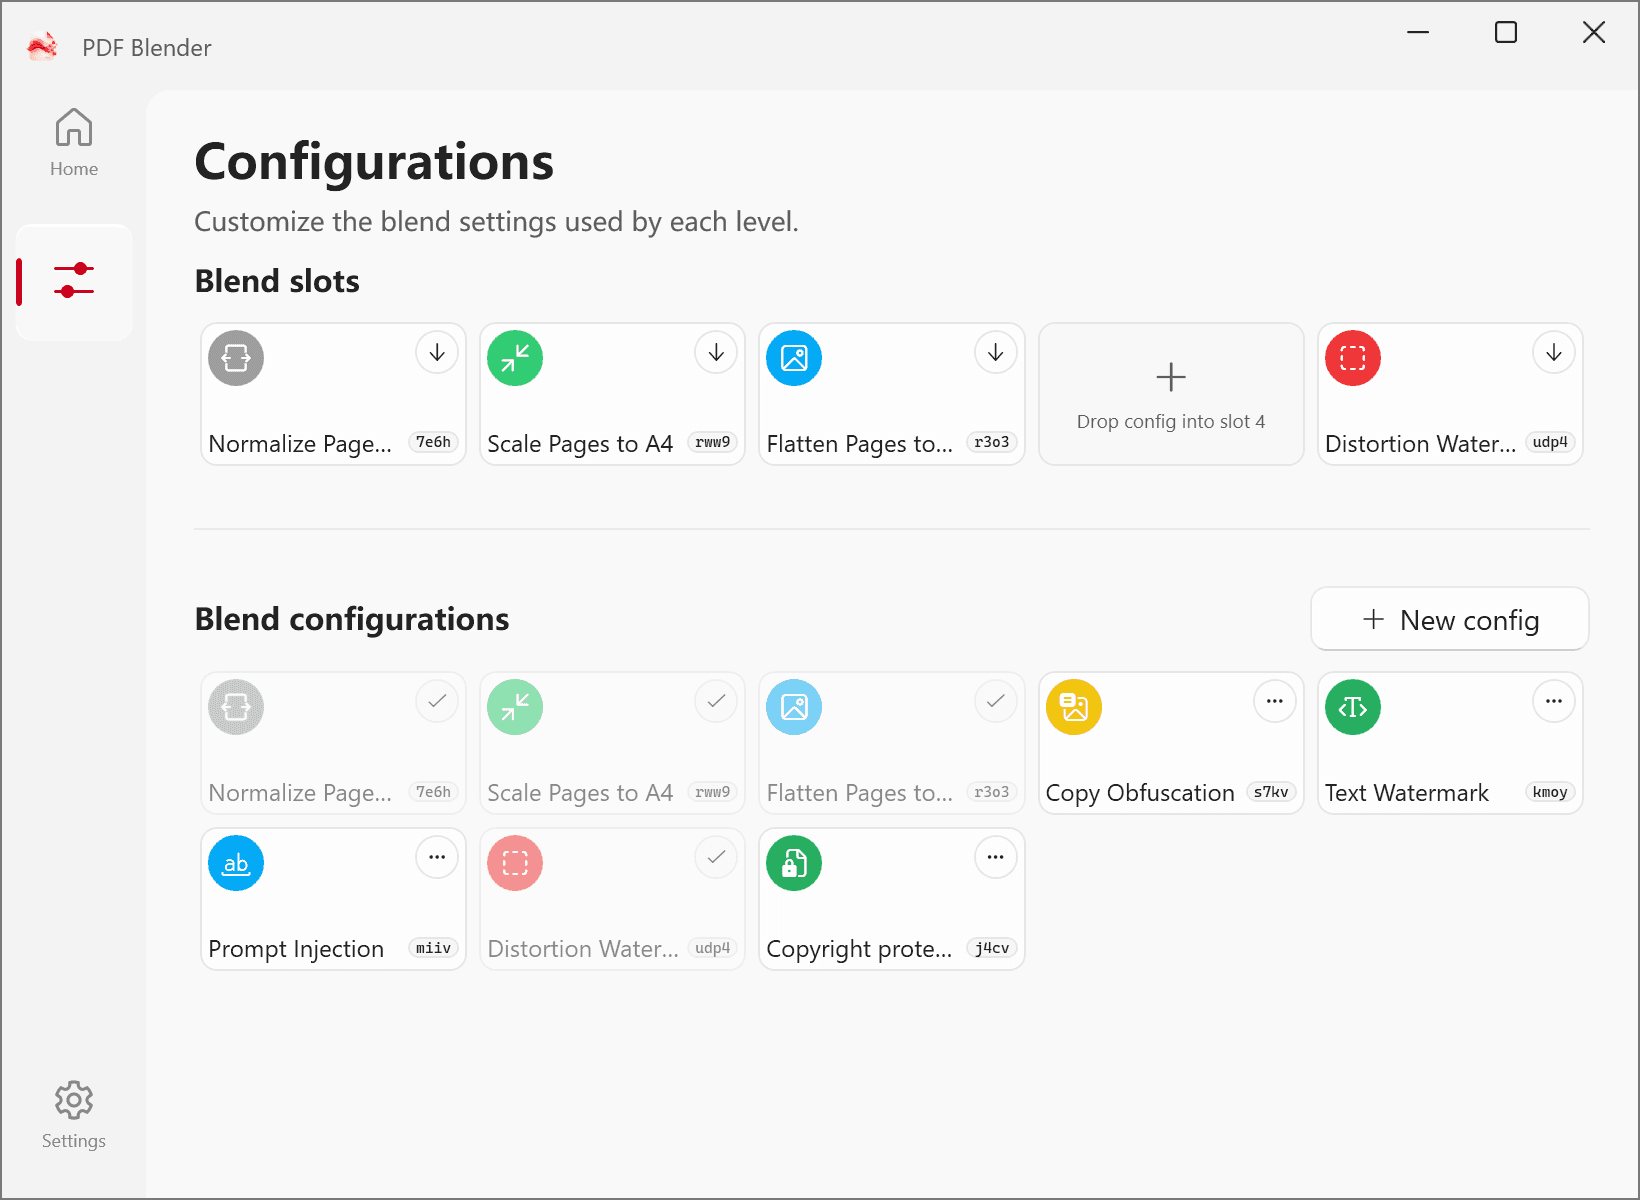Viewport: 1640px width, 1200px height.
Task: Toggle checkmark on Flatten Pages configuration
Action: (x=995, y=701)
